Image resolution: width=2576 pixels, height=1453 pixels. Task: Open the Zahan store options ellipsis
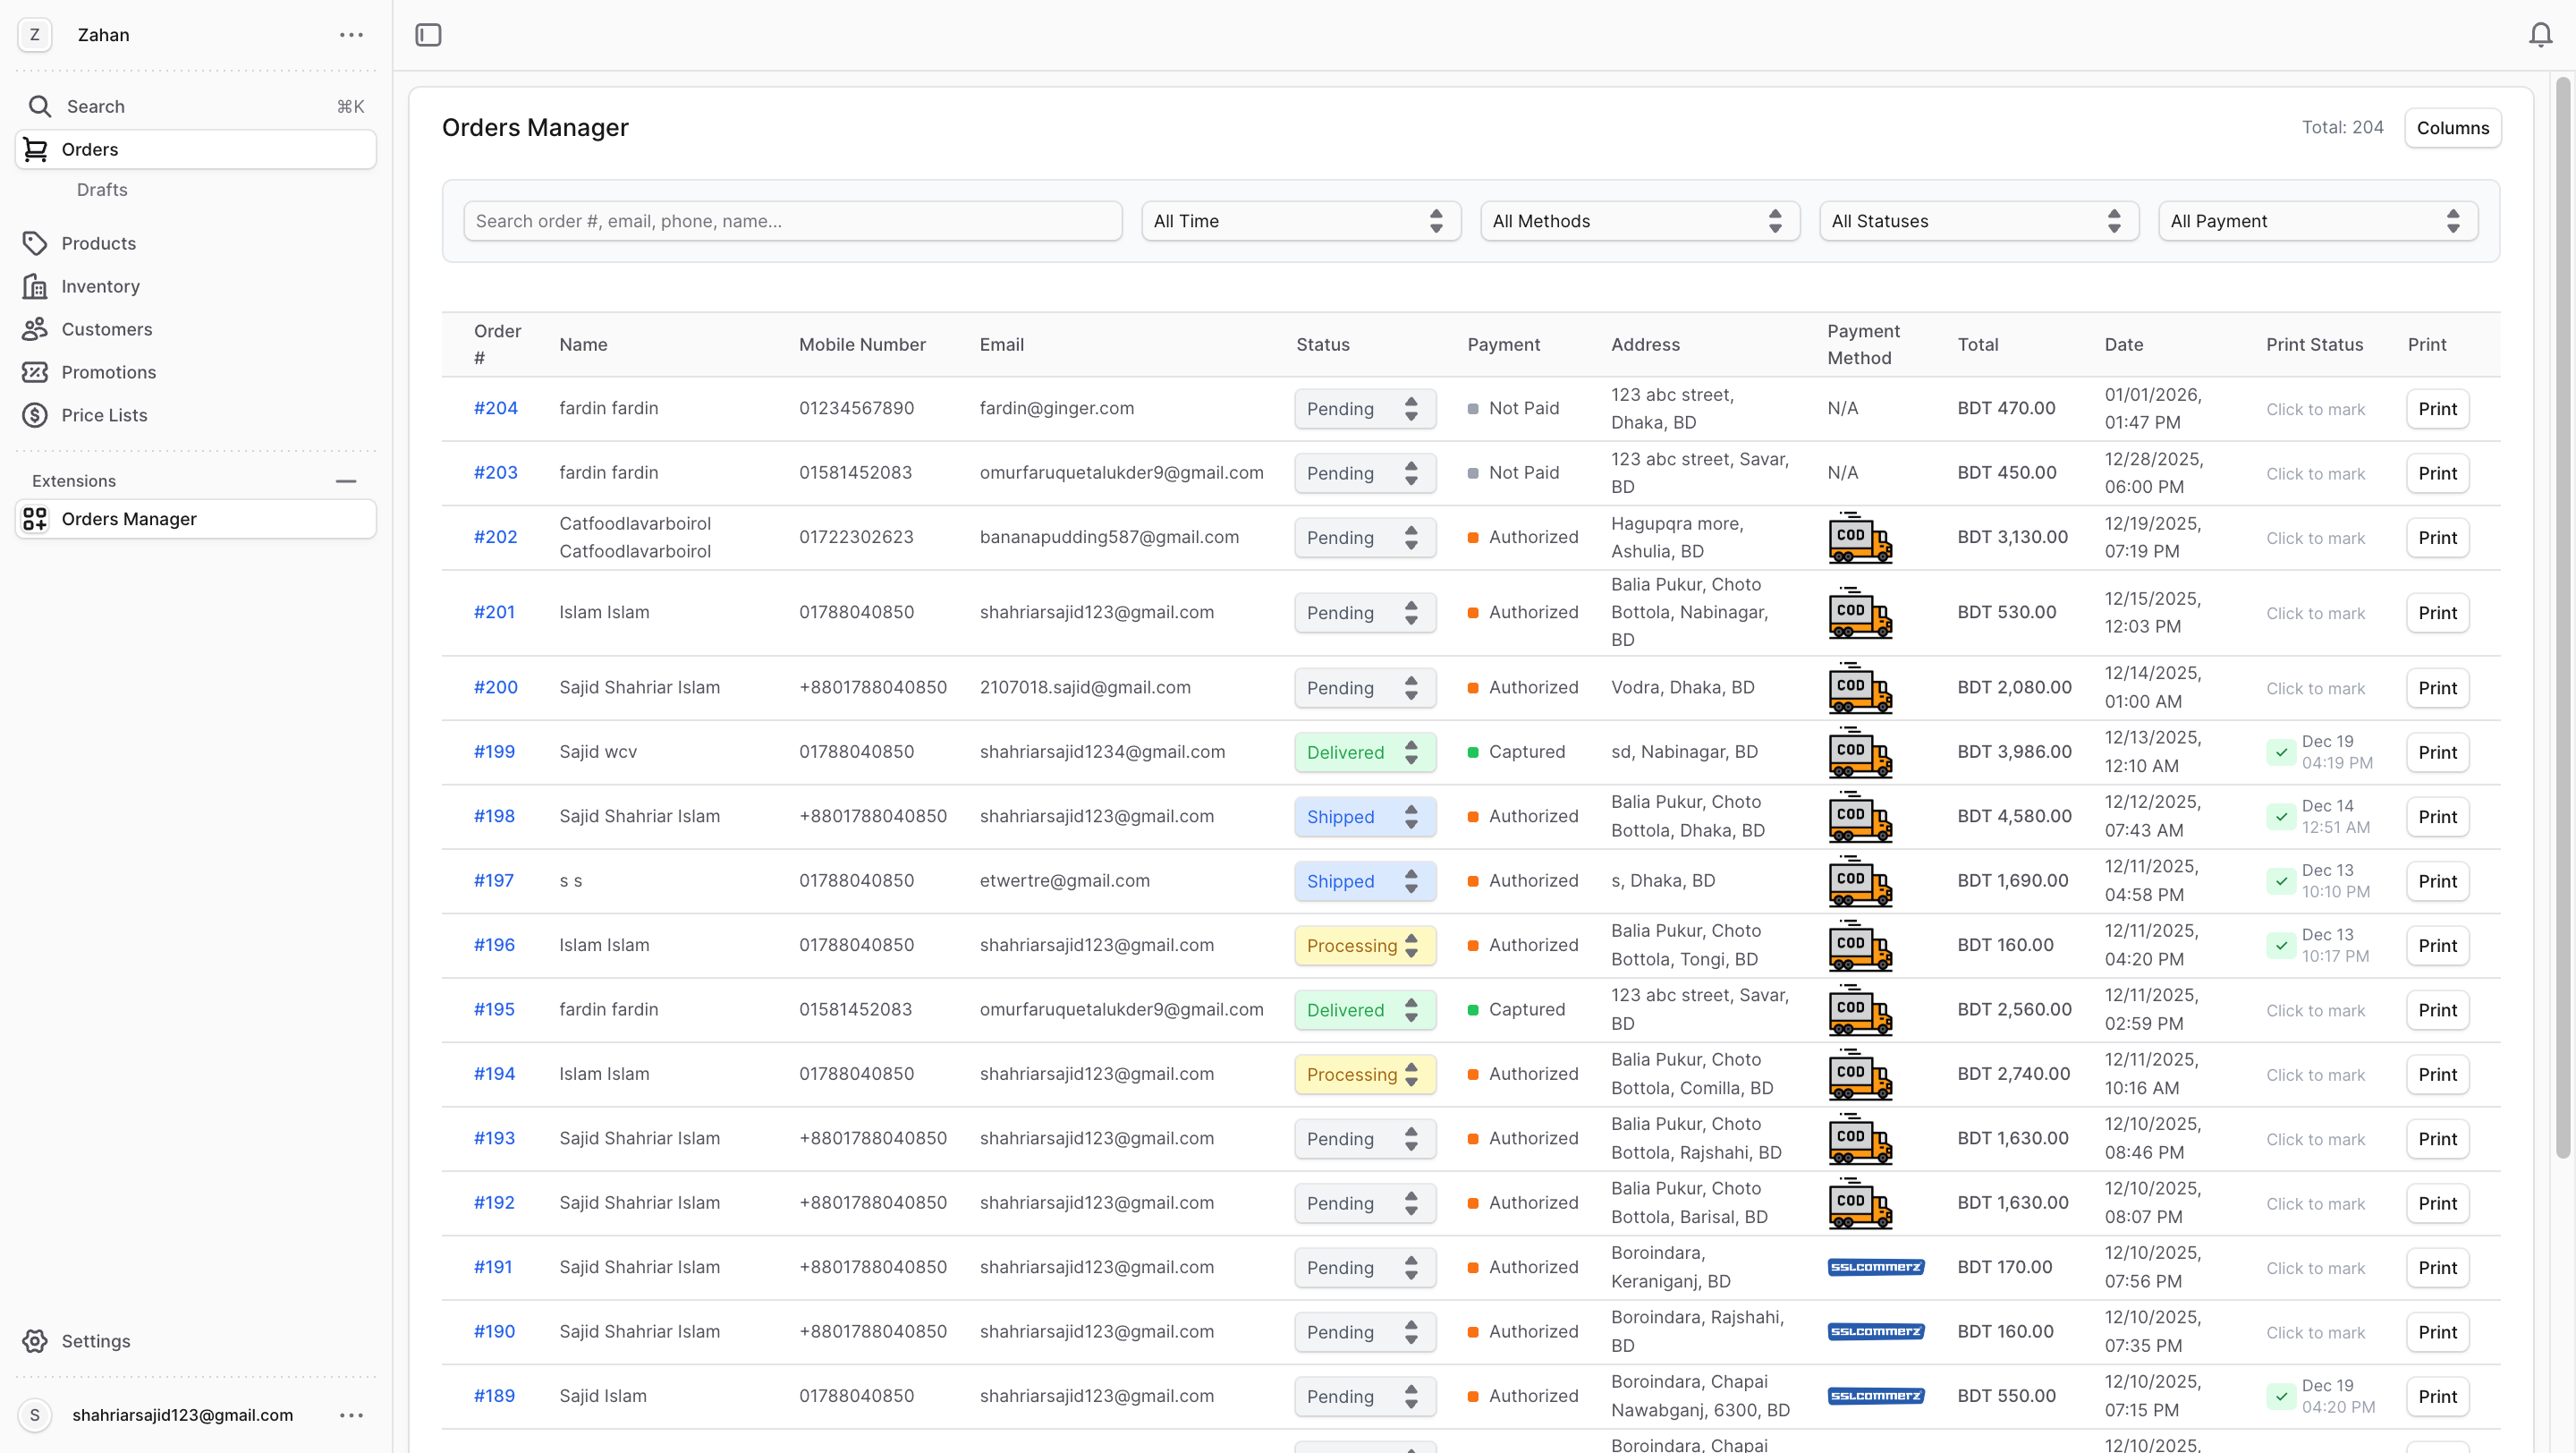click(351, 35)
